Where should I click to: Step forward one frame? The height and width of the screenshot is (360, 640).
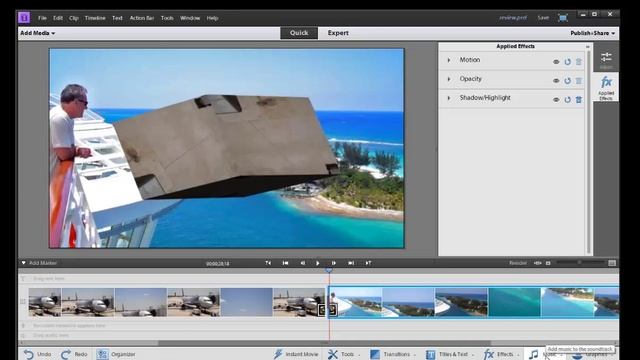click(x=333, y=263)
